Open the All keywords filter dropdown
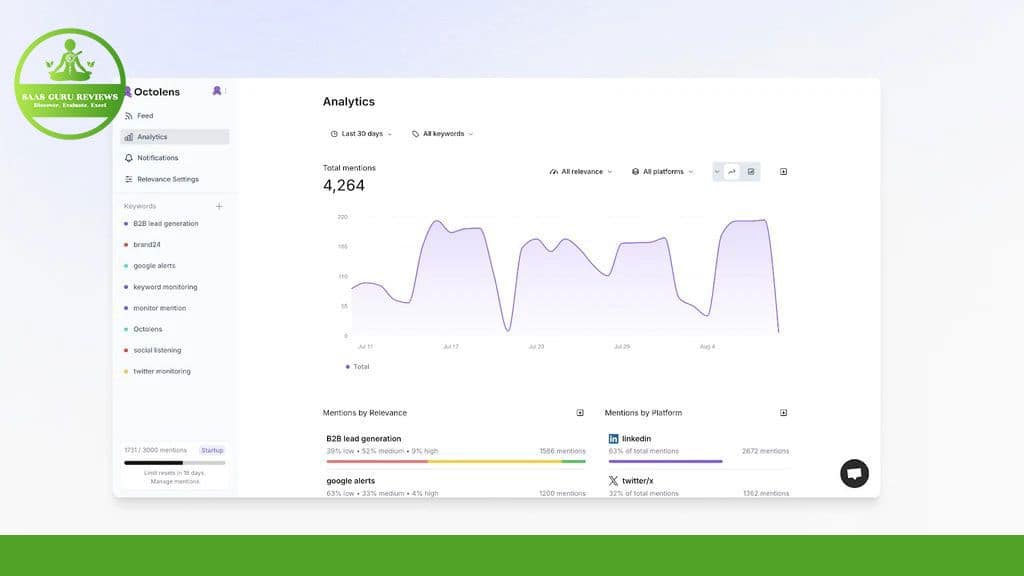Image resolution: width=1024 pixels, height=576 pixels. (442, 134)
